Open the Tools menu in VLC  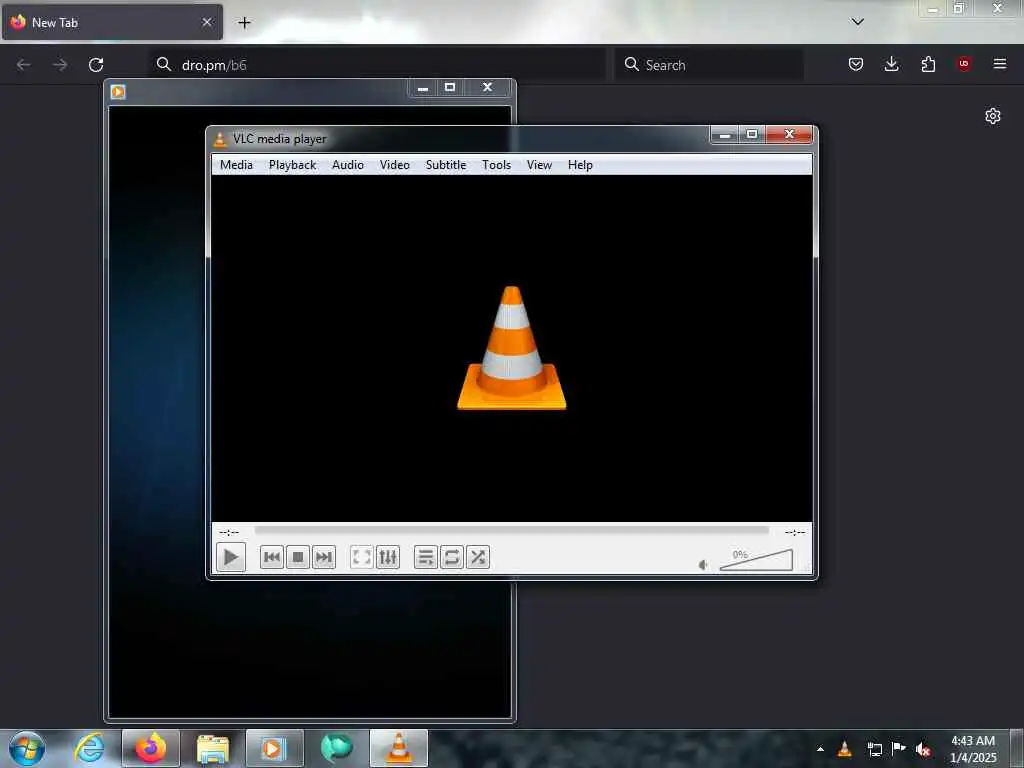(496, 165)
